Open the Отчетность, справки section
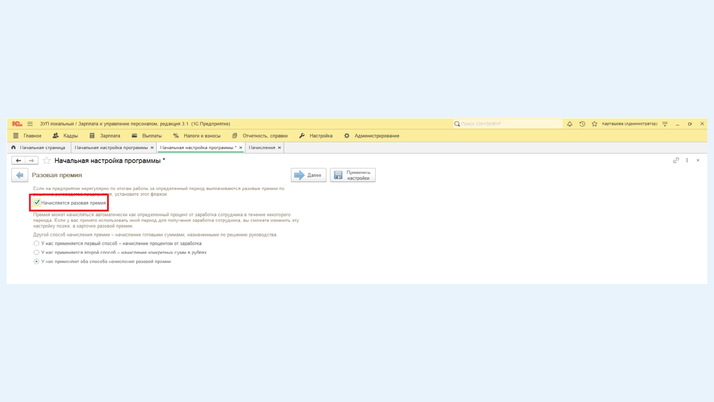Screen dimensions: 714x402 pyautogui.click(x=260, y=136)
